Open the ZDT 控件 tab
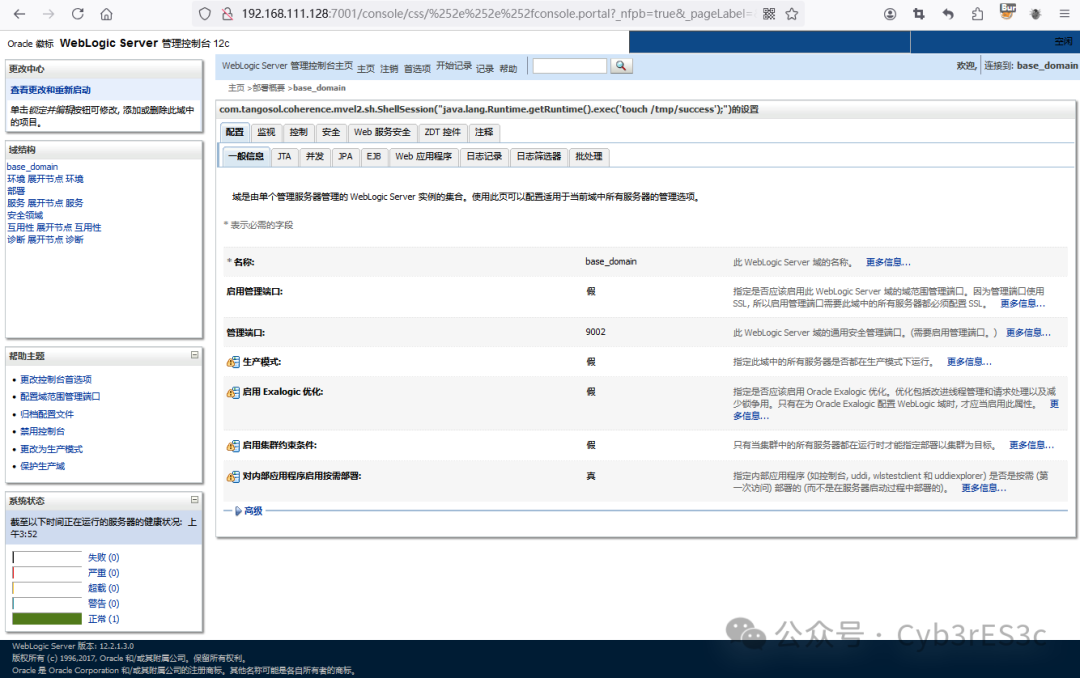 pos(442,132)
